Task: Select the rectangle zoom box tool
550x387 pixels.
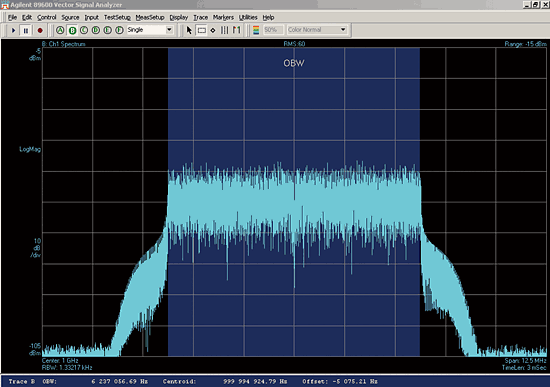Action: (x=202, y=30)
